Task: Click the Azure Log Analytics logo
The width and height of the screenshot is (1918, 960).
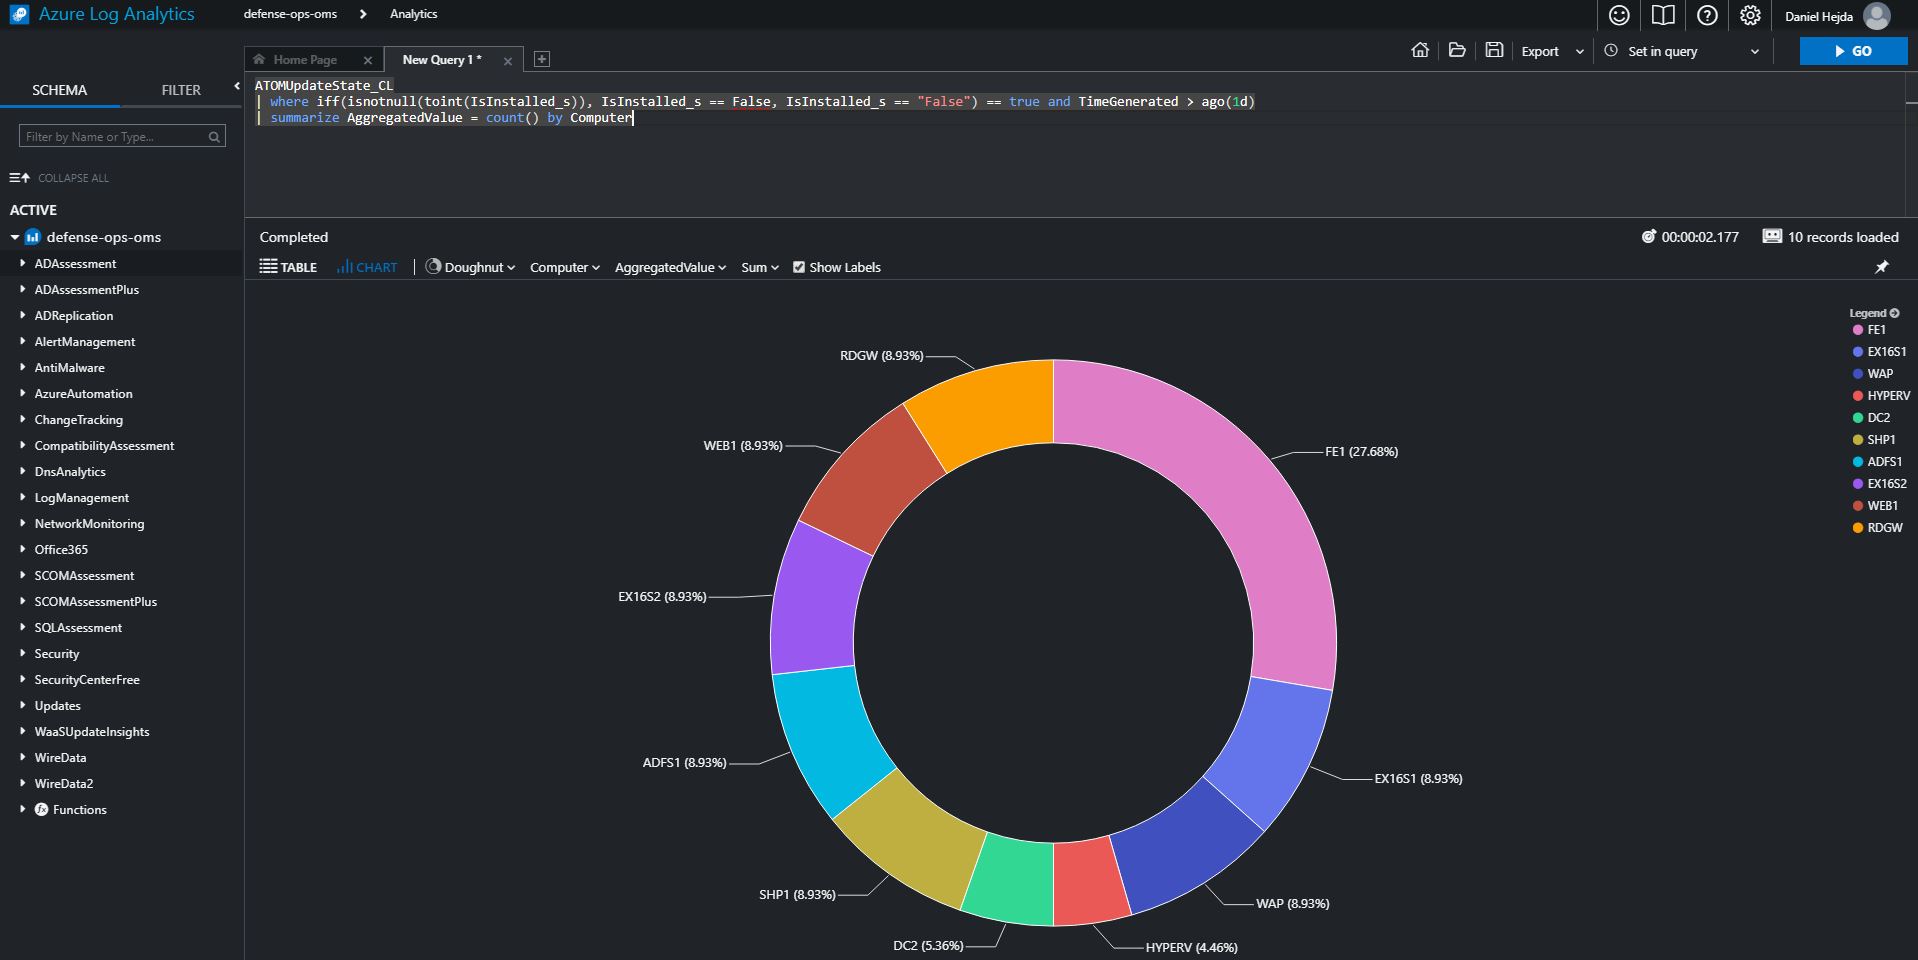Action: coord(20,14)
